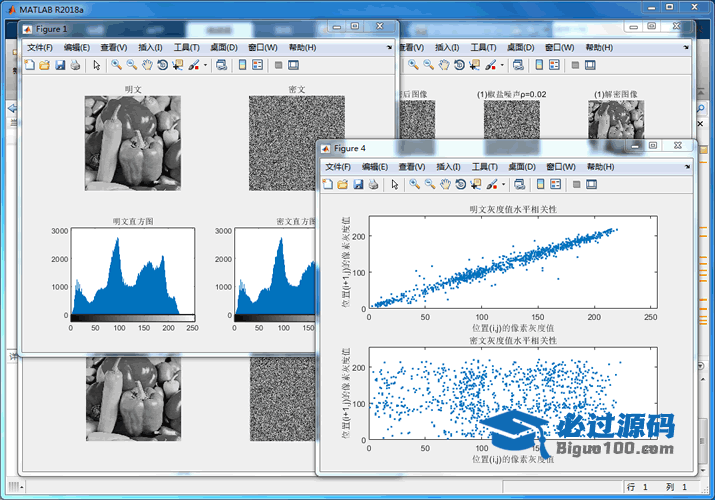Open 窗口(W) menu in Figure 1
Screen dimensions: 715x500
pos(263,47)
